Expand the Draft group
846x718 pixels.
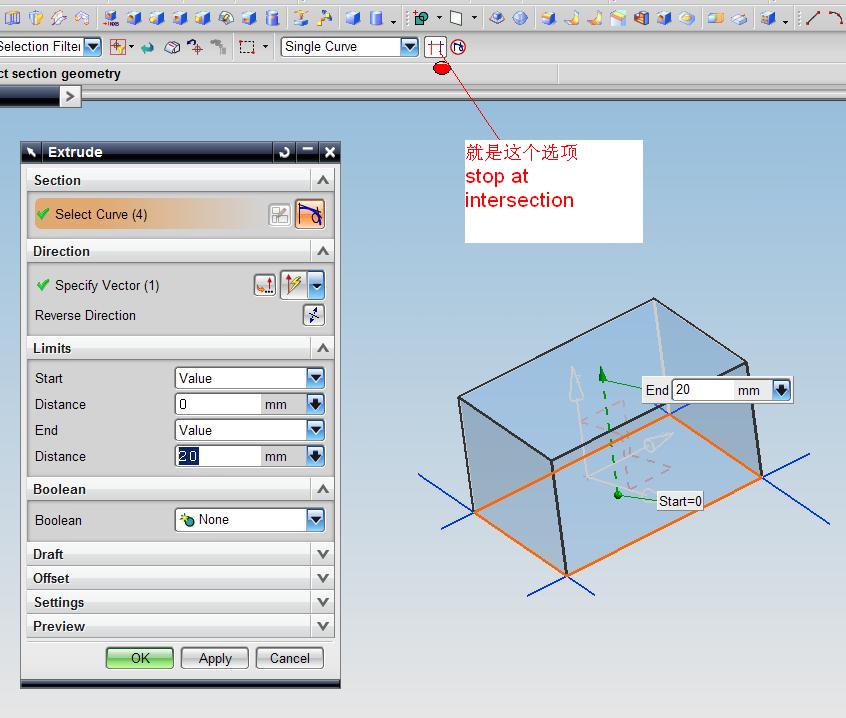pyautogui.click(x=323, y=554)
